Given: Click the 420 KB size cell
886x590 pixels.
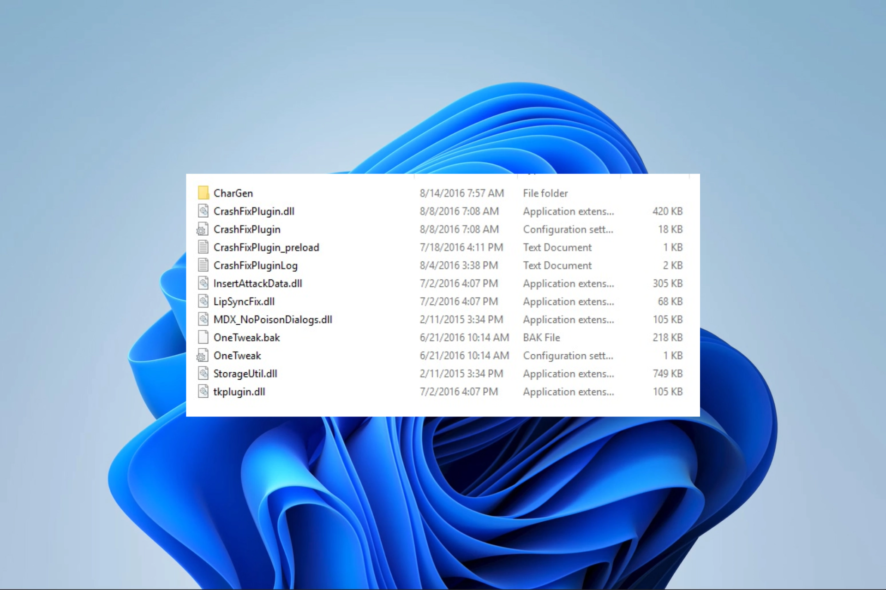Looking at the screenshot, I should pyautogui.click(x=667, y=211).
